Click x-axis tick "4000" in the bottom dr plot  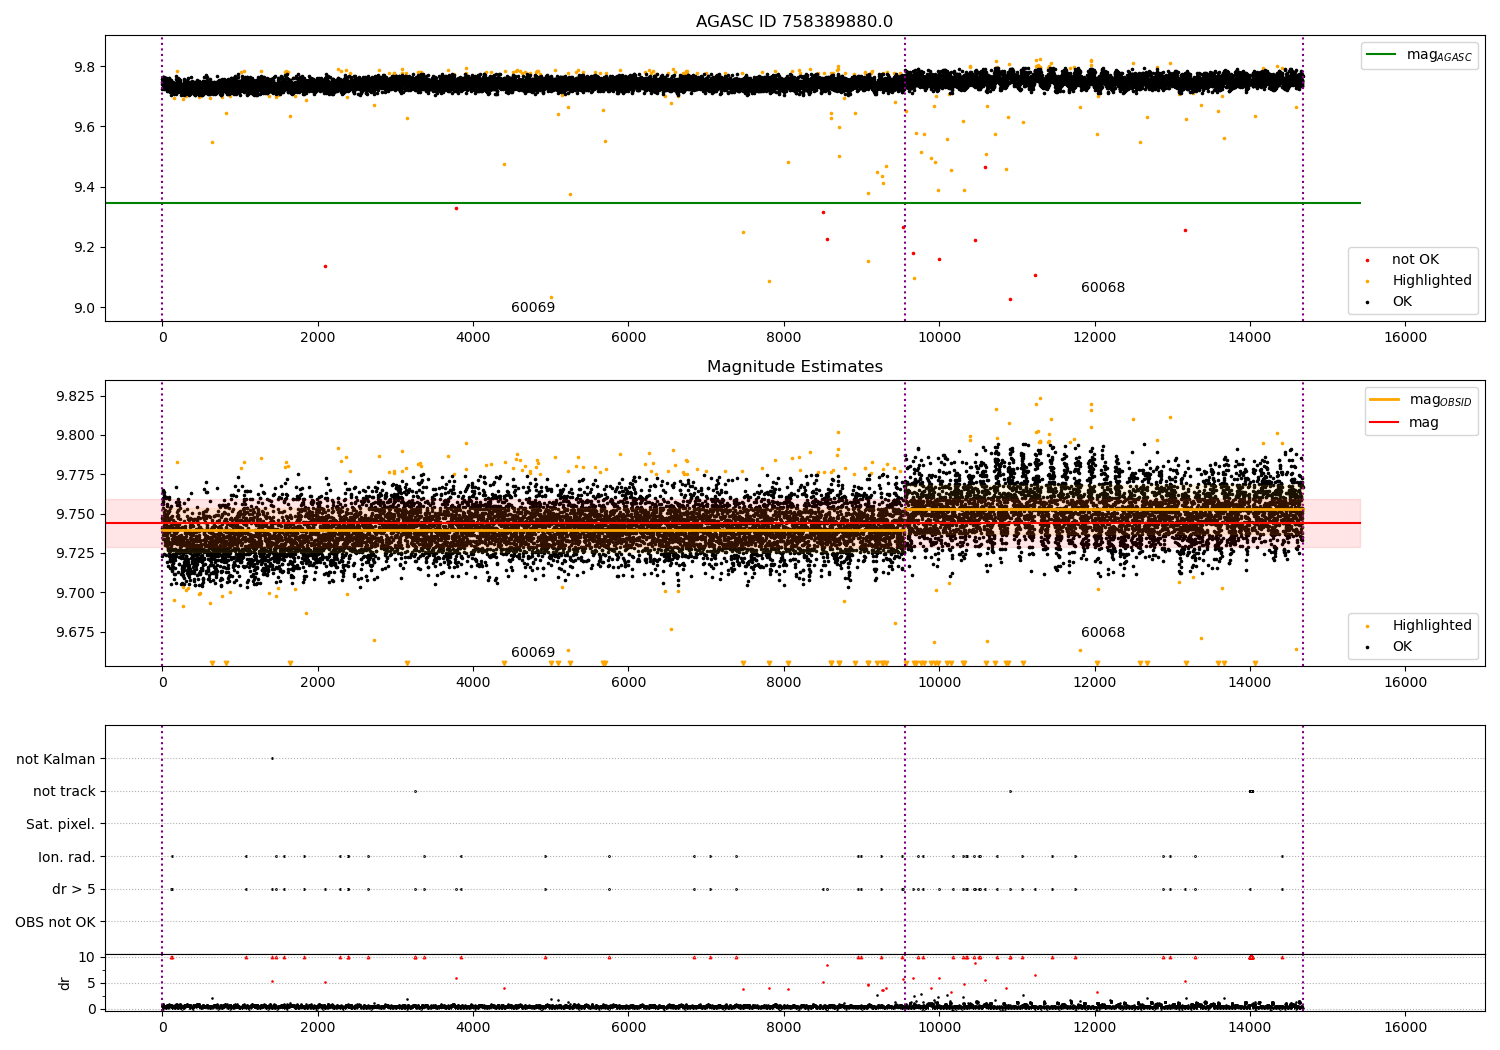click(473, 1028)
